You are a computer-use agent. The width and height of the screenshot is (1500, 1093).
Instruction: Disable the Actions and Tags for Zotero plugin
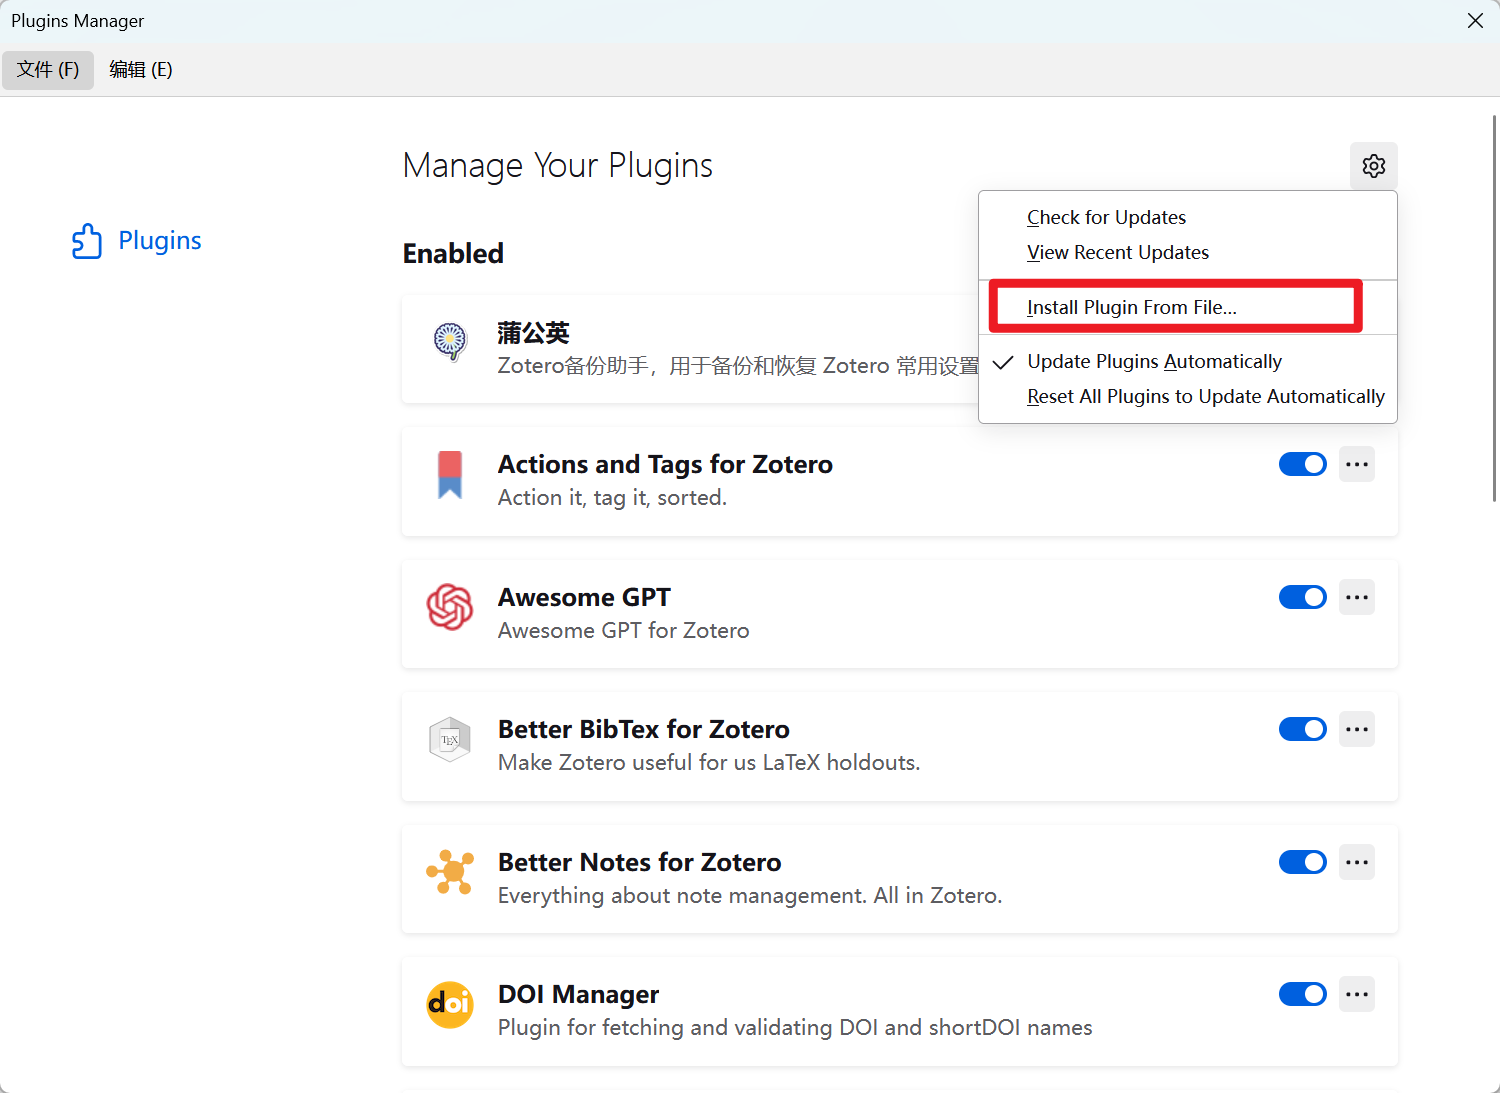click(1302, 464)
